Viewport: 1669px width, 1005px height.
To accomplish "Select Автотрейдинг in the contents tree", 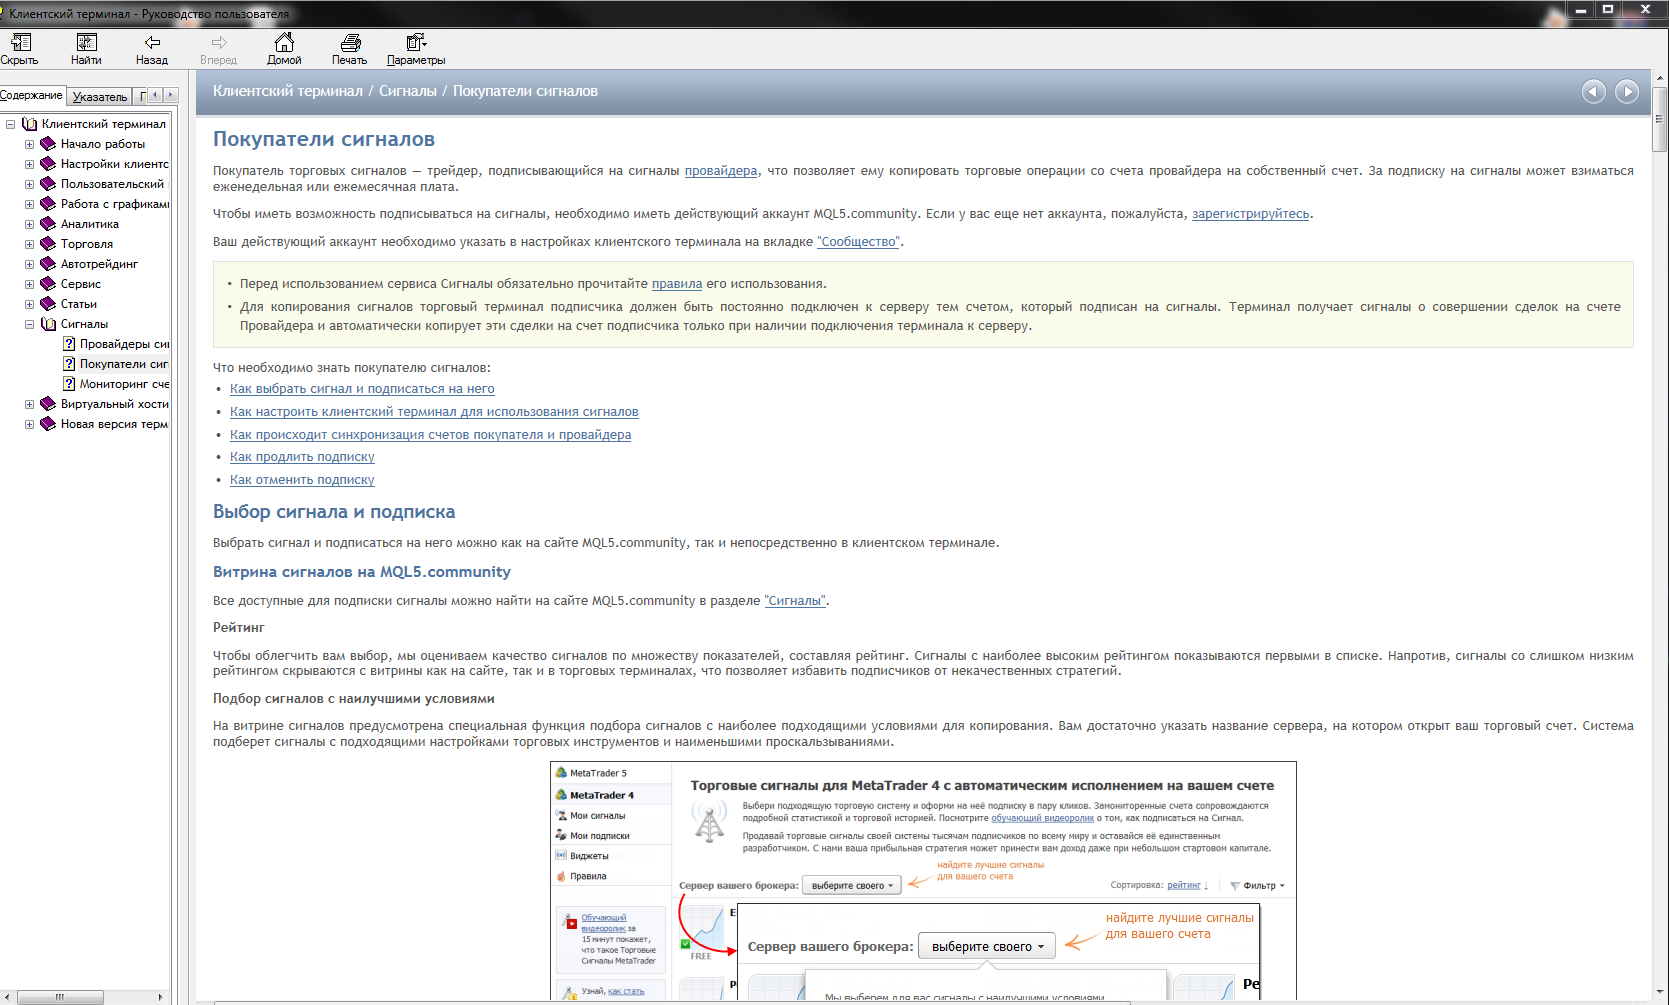I will (99, 264).
